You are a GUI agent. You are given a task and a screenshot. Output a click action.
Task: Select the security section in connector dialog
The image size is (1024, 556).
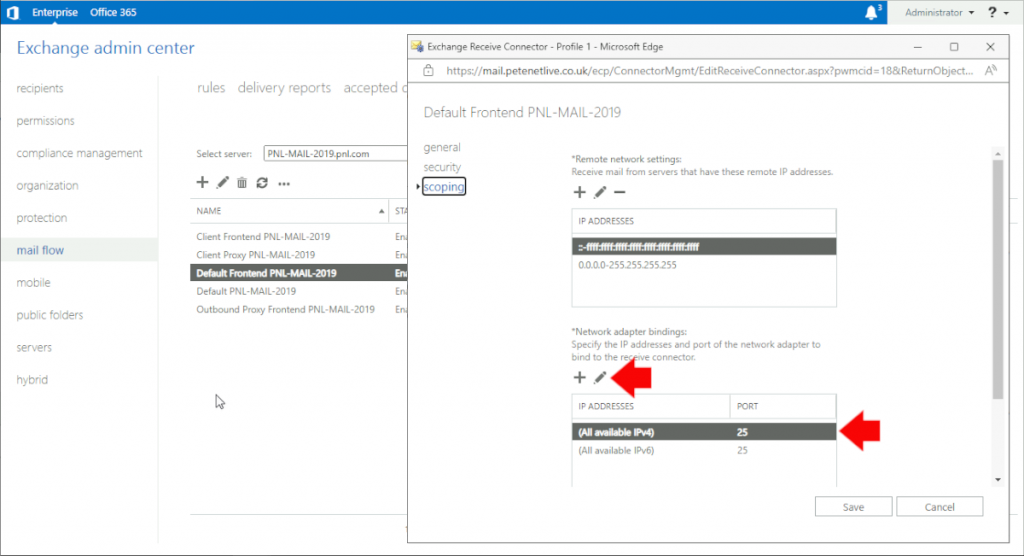442,167
